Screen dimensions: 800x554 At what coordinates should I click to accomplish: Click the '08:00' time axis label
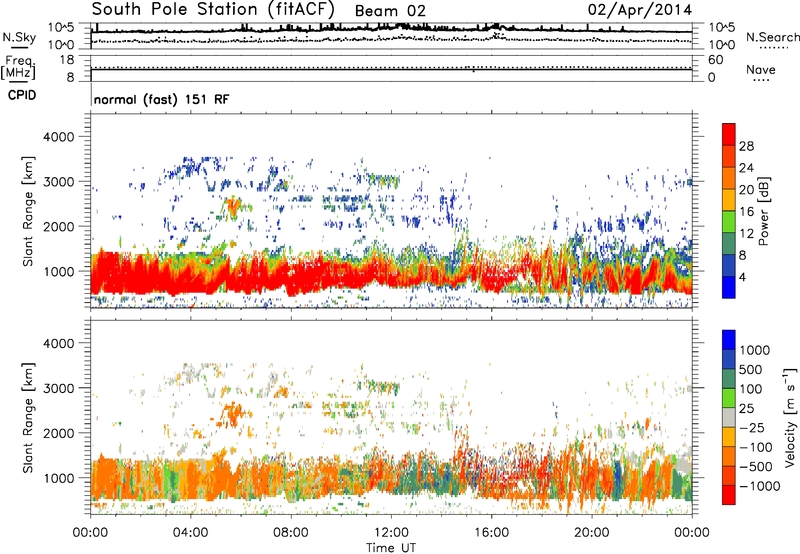coord(291,533)
